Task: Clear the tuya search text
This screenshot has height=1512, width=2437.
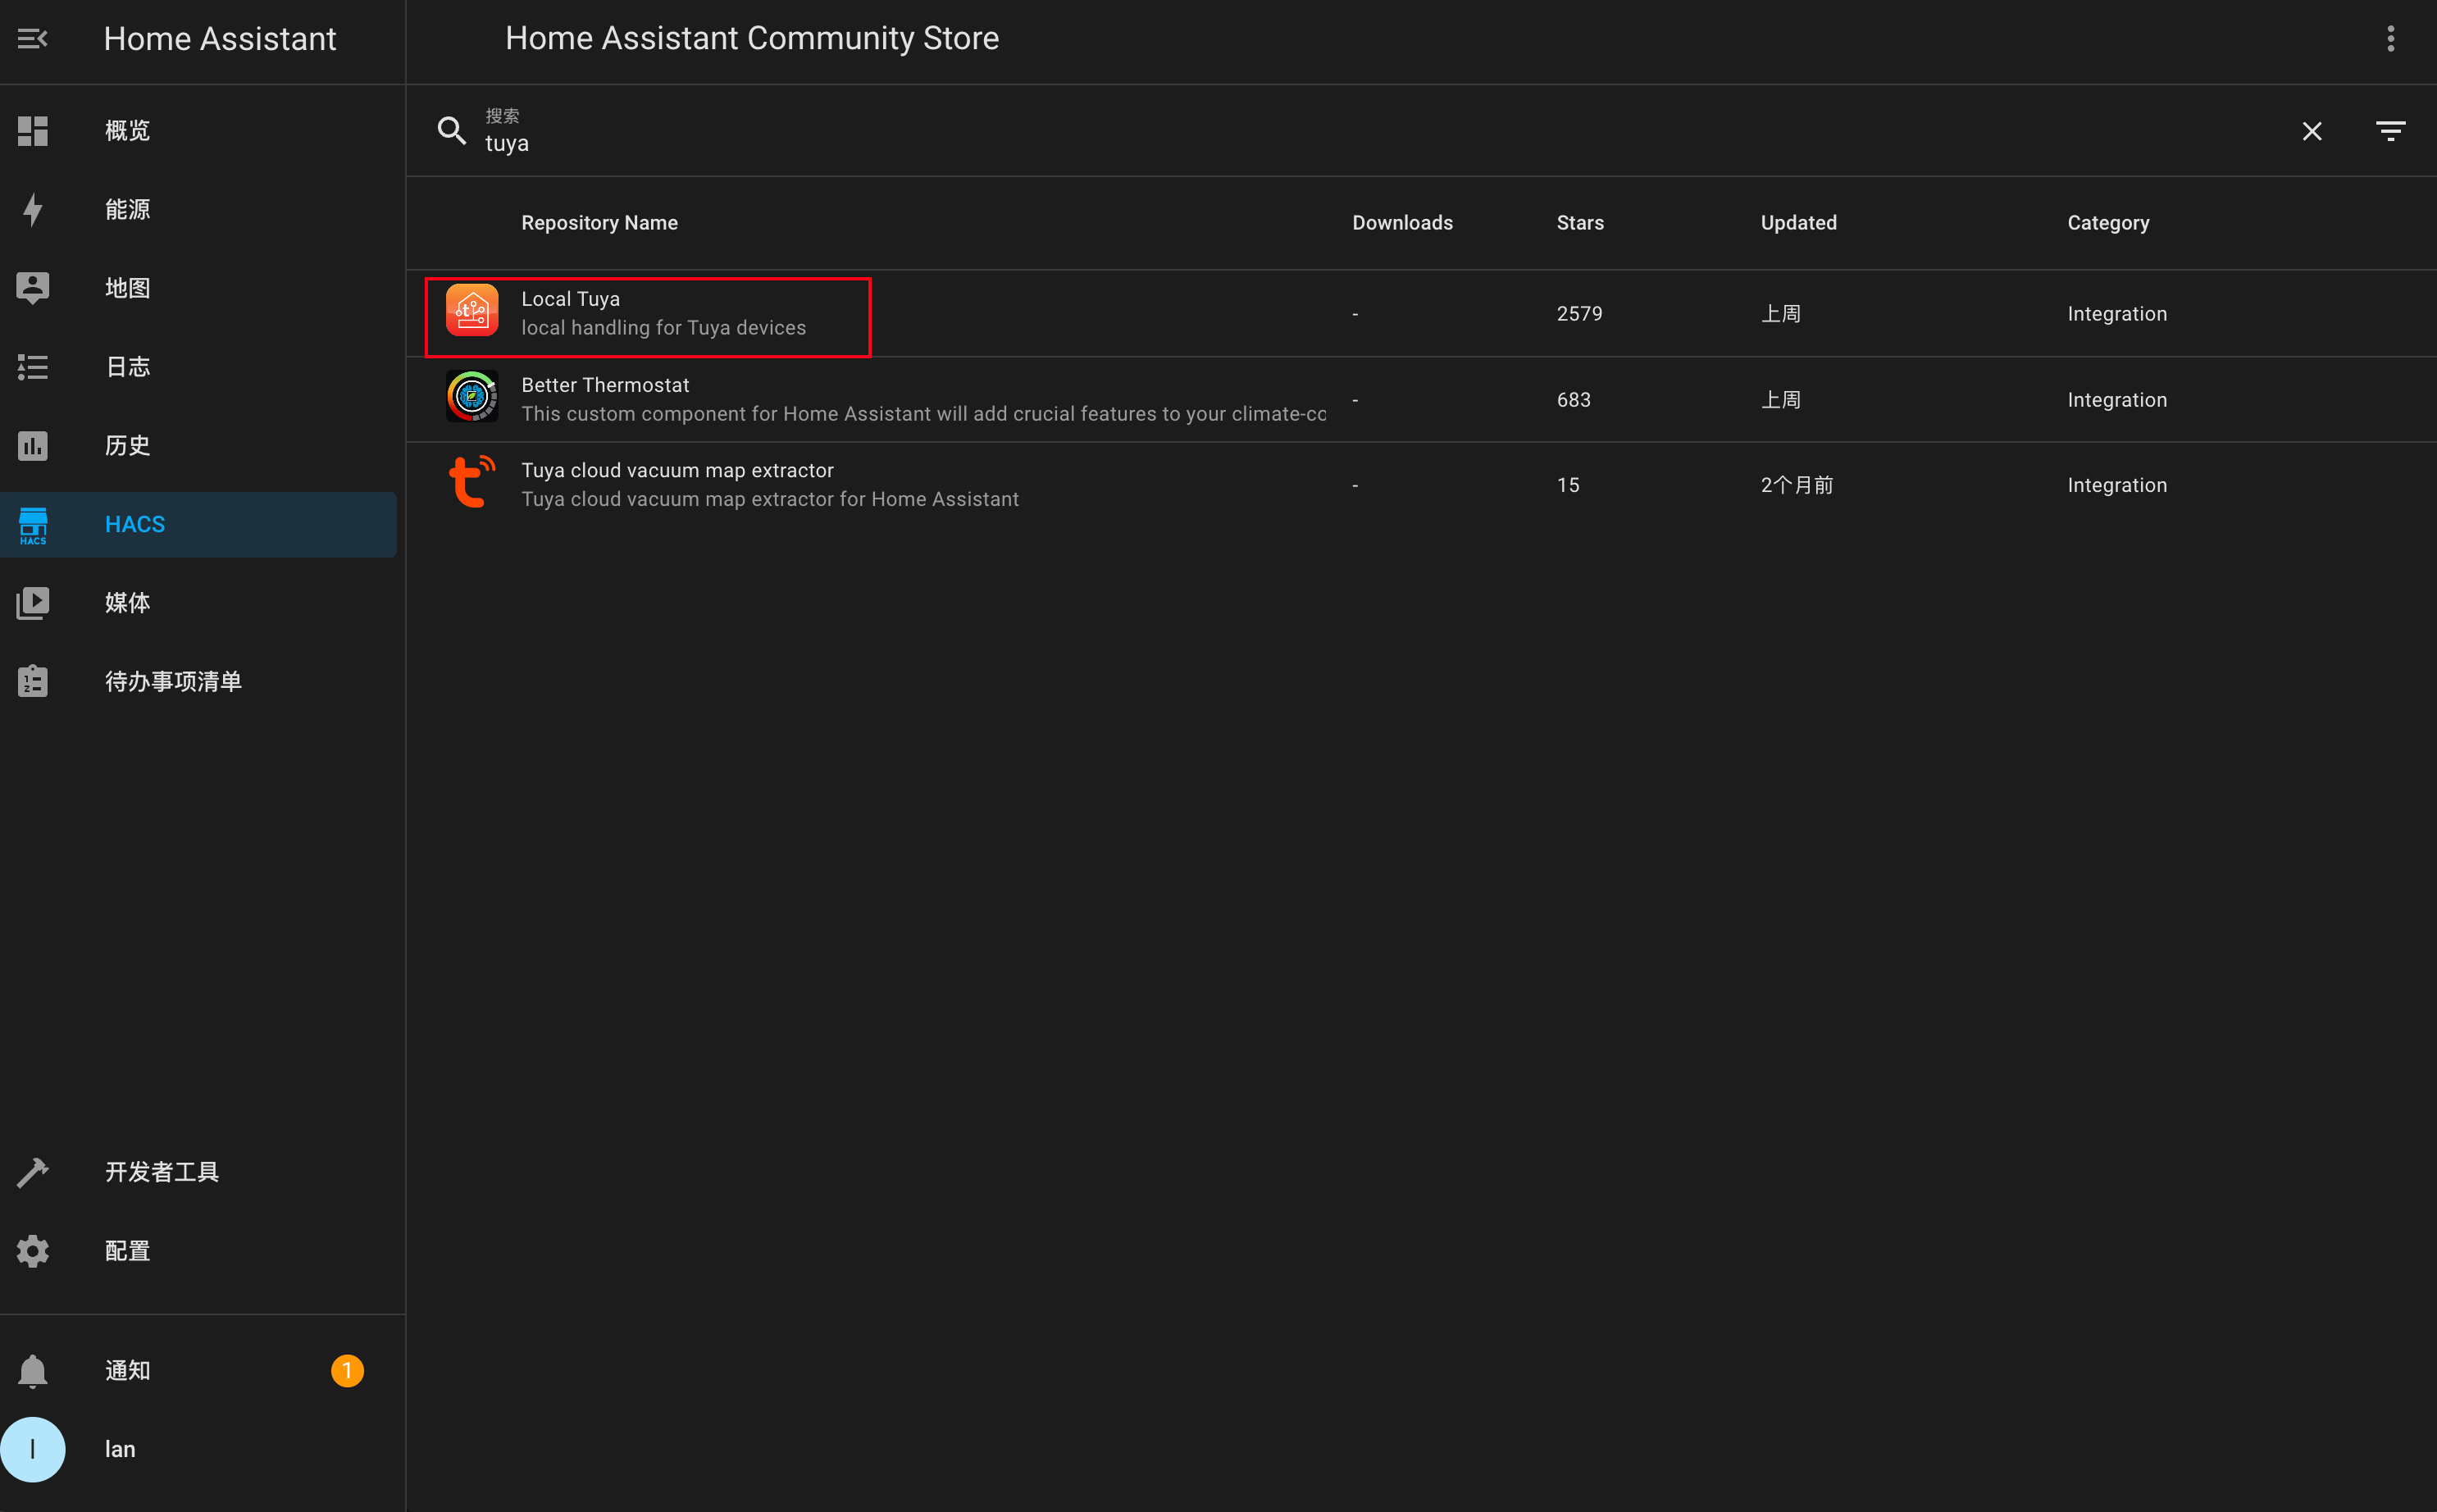Action: click(x=2312, y=131)
